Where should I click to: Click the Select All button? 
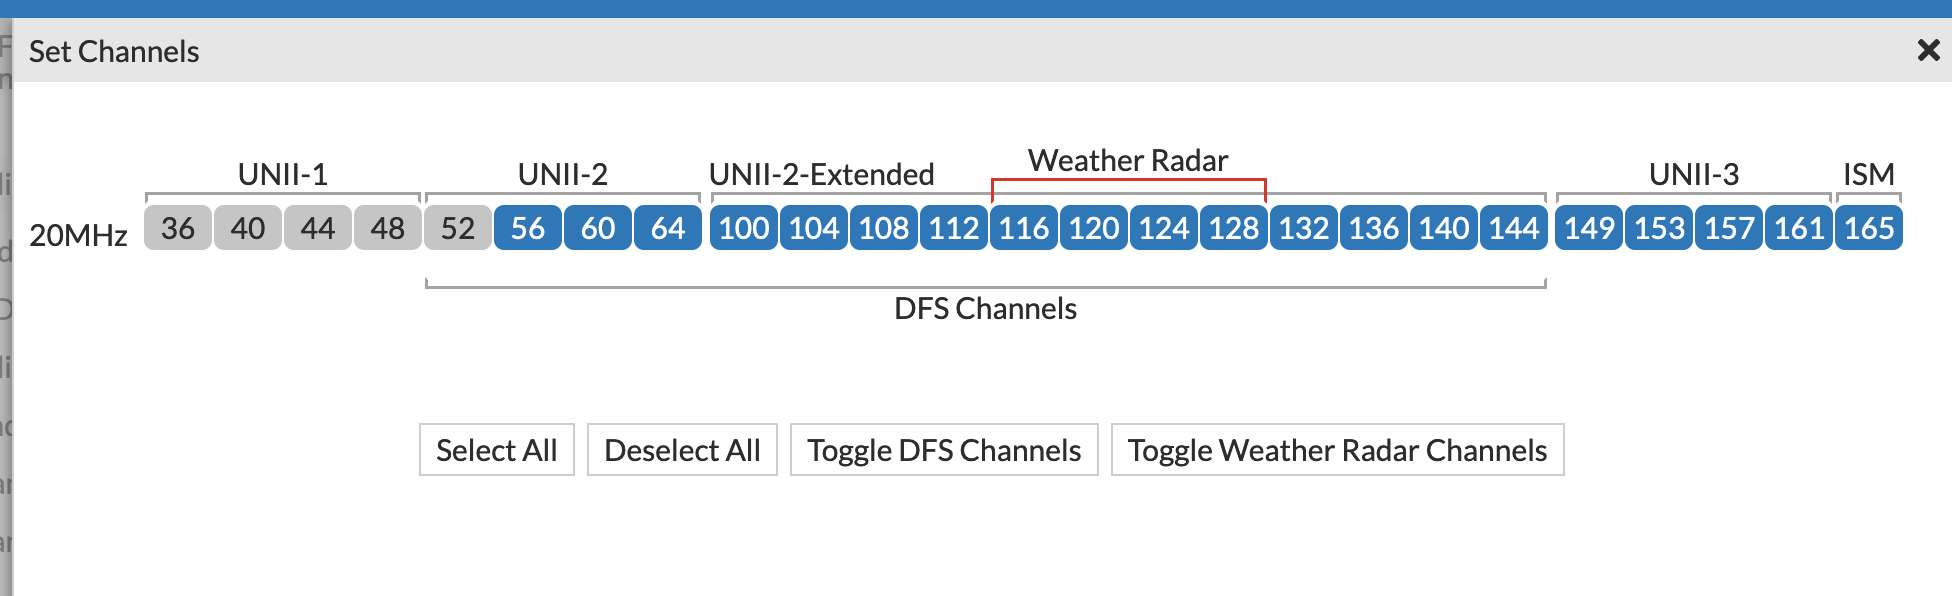pyautogui.click(x=496, y=450)
